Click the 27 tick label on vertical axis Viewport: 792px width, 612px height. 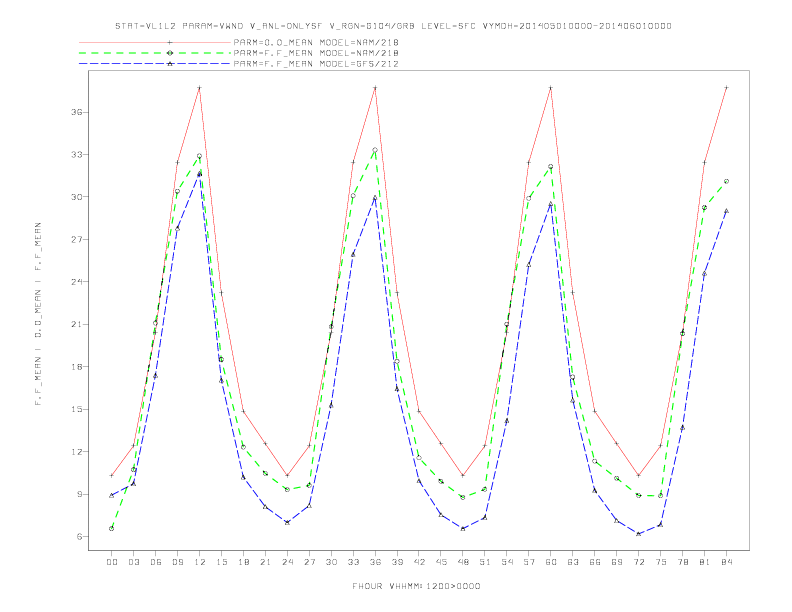click(x=76, y=239)
